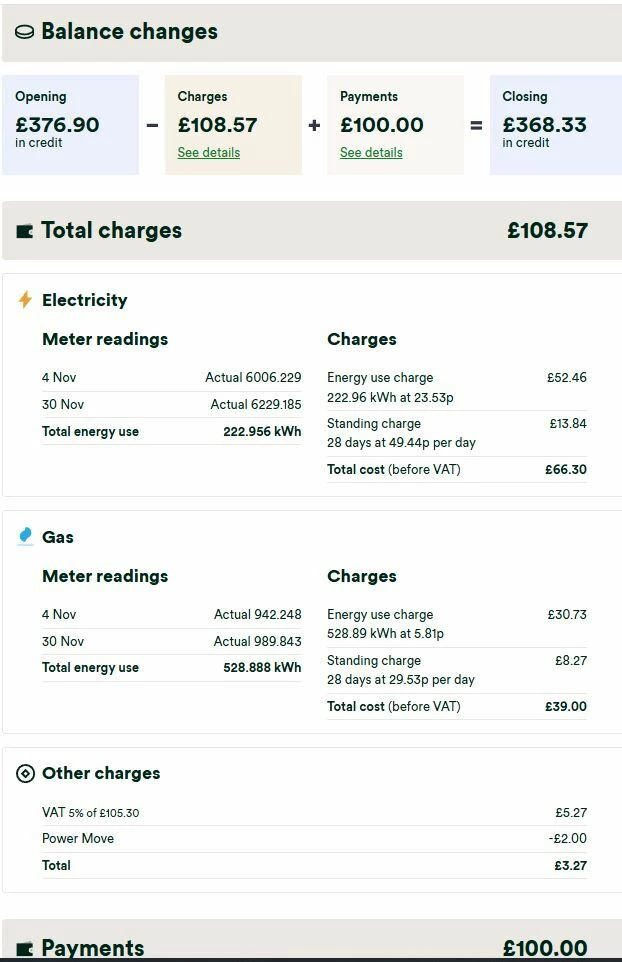Click the wallet icon beside Total charges

tap(25, 231)
